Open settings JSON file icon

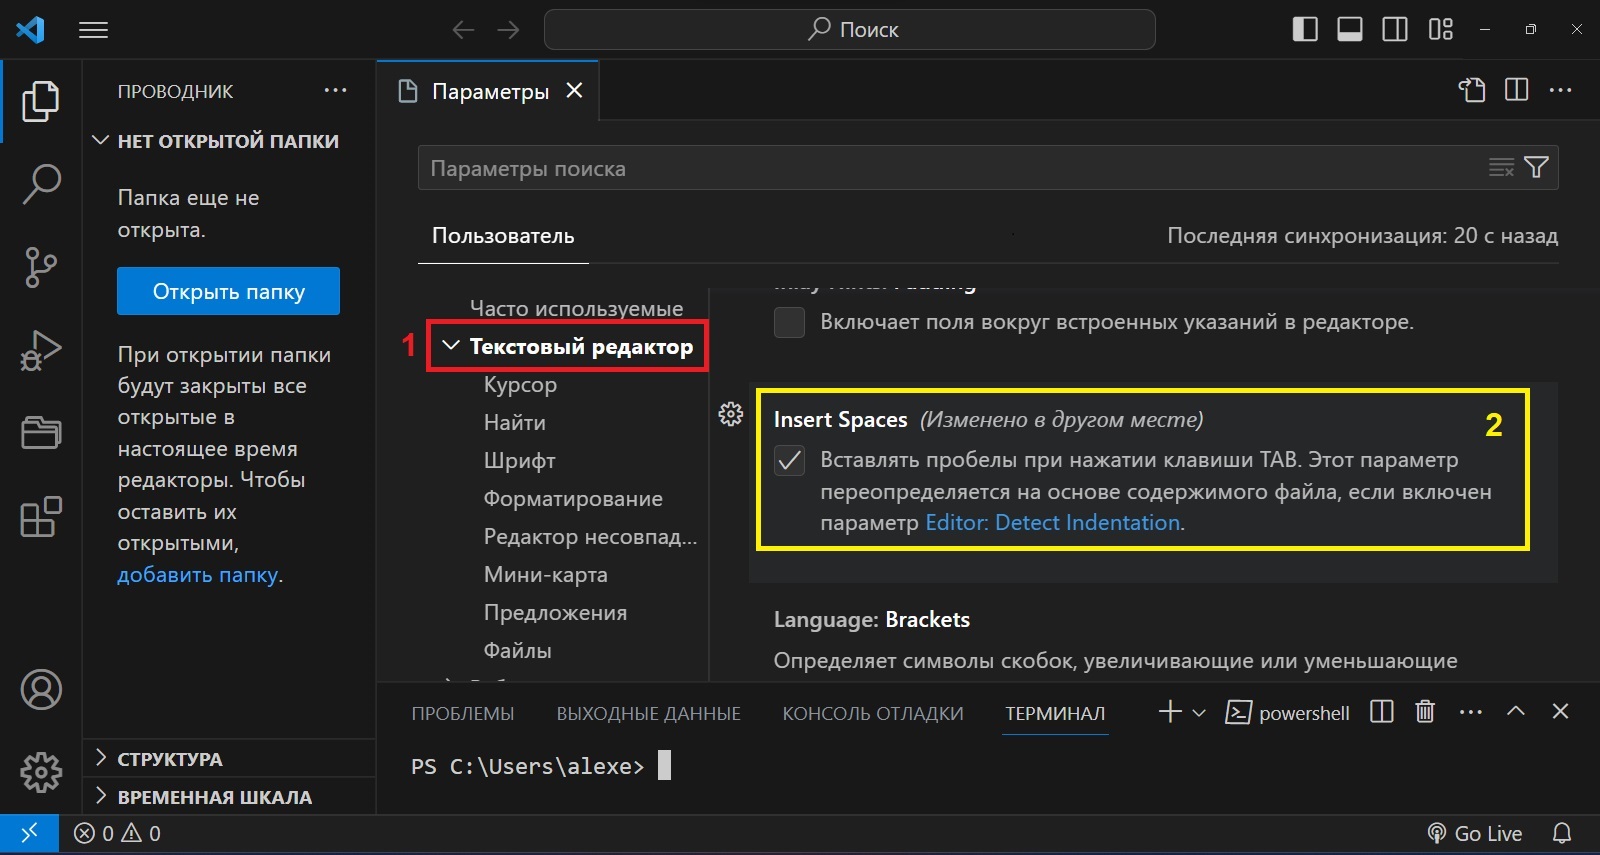pos(1472,90)
